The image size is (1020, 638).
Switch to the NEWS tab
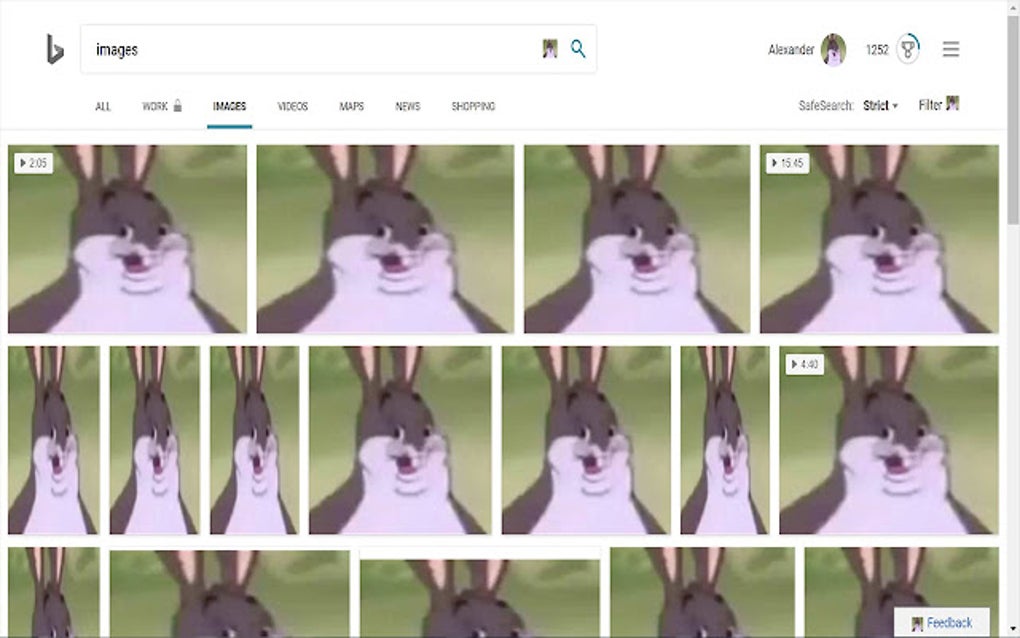click(x=406, y=105)
